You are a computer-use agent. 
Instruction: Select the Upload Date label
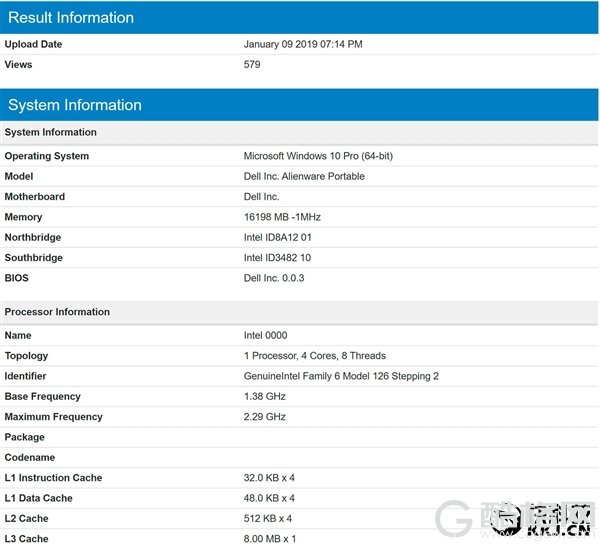click(x=33, y=44)
